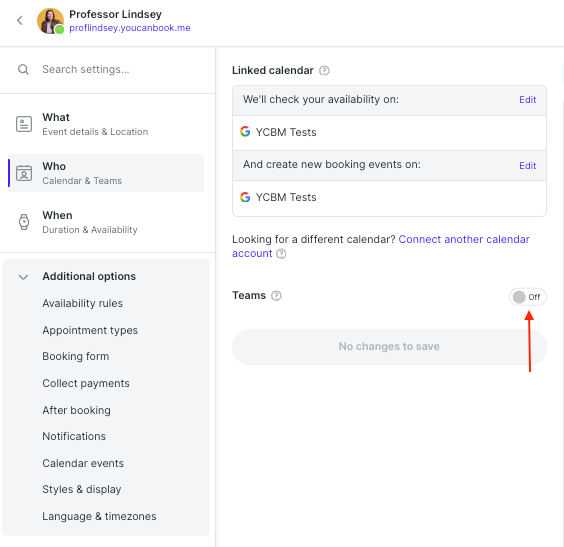Open the What Event details & Location tab
The image size is (564, 547).
click(x=106, y=124)
